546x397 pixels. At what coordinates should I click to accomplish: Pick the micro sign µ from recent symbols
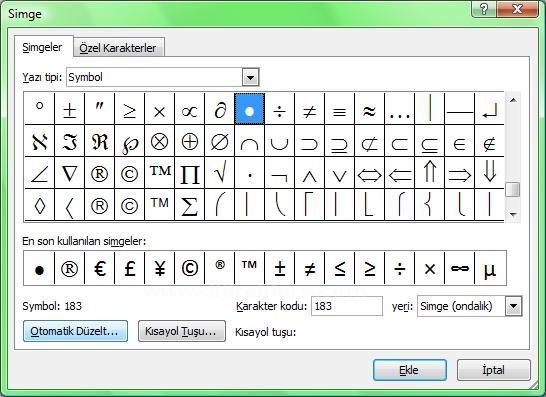[490, 268]
